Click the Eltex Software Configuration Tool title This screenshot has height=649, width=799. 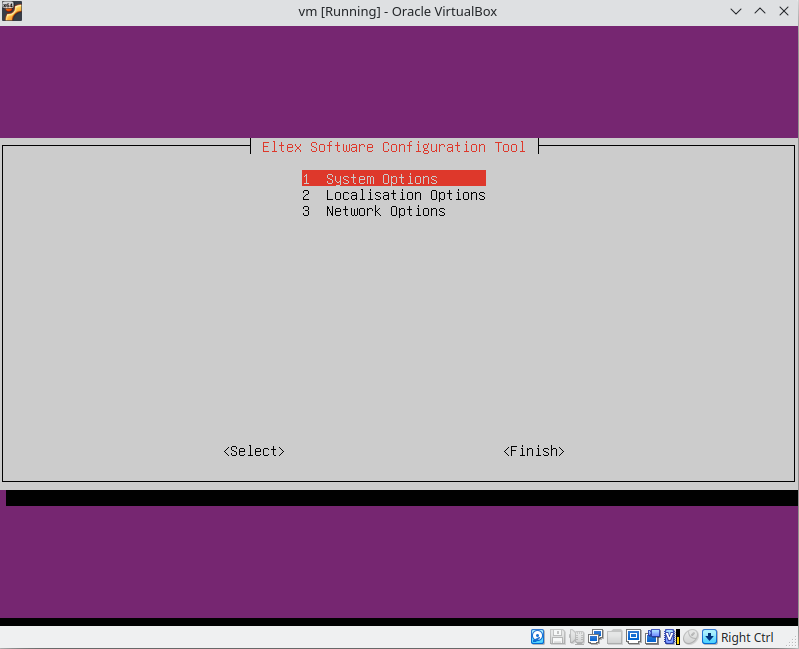coord(393,147)
